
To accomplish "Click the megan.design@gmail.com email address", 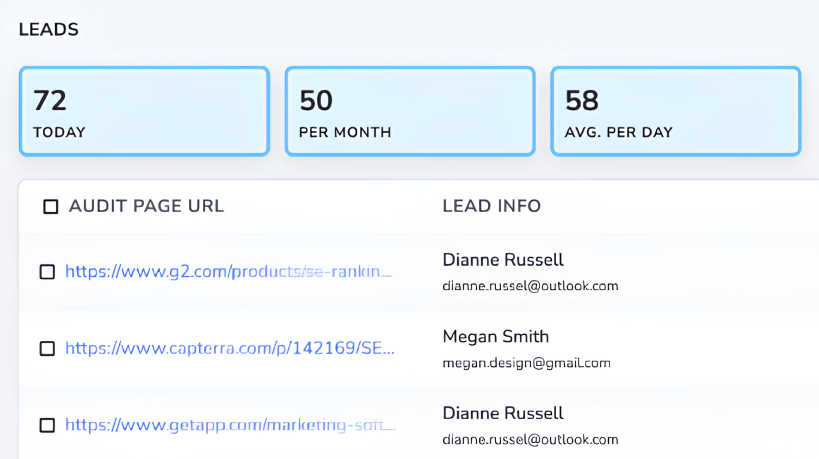I will pyautogui.click(x=526, y=363).
